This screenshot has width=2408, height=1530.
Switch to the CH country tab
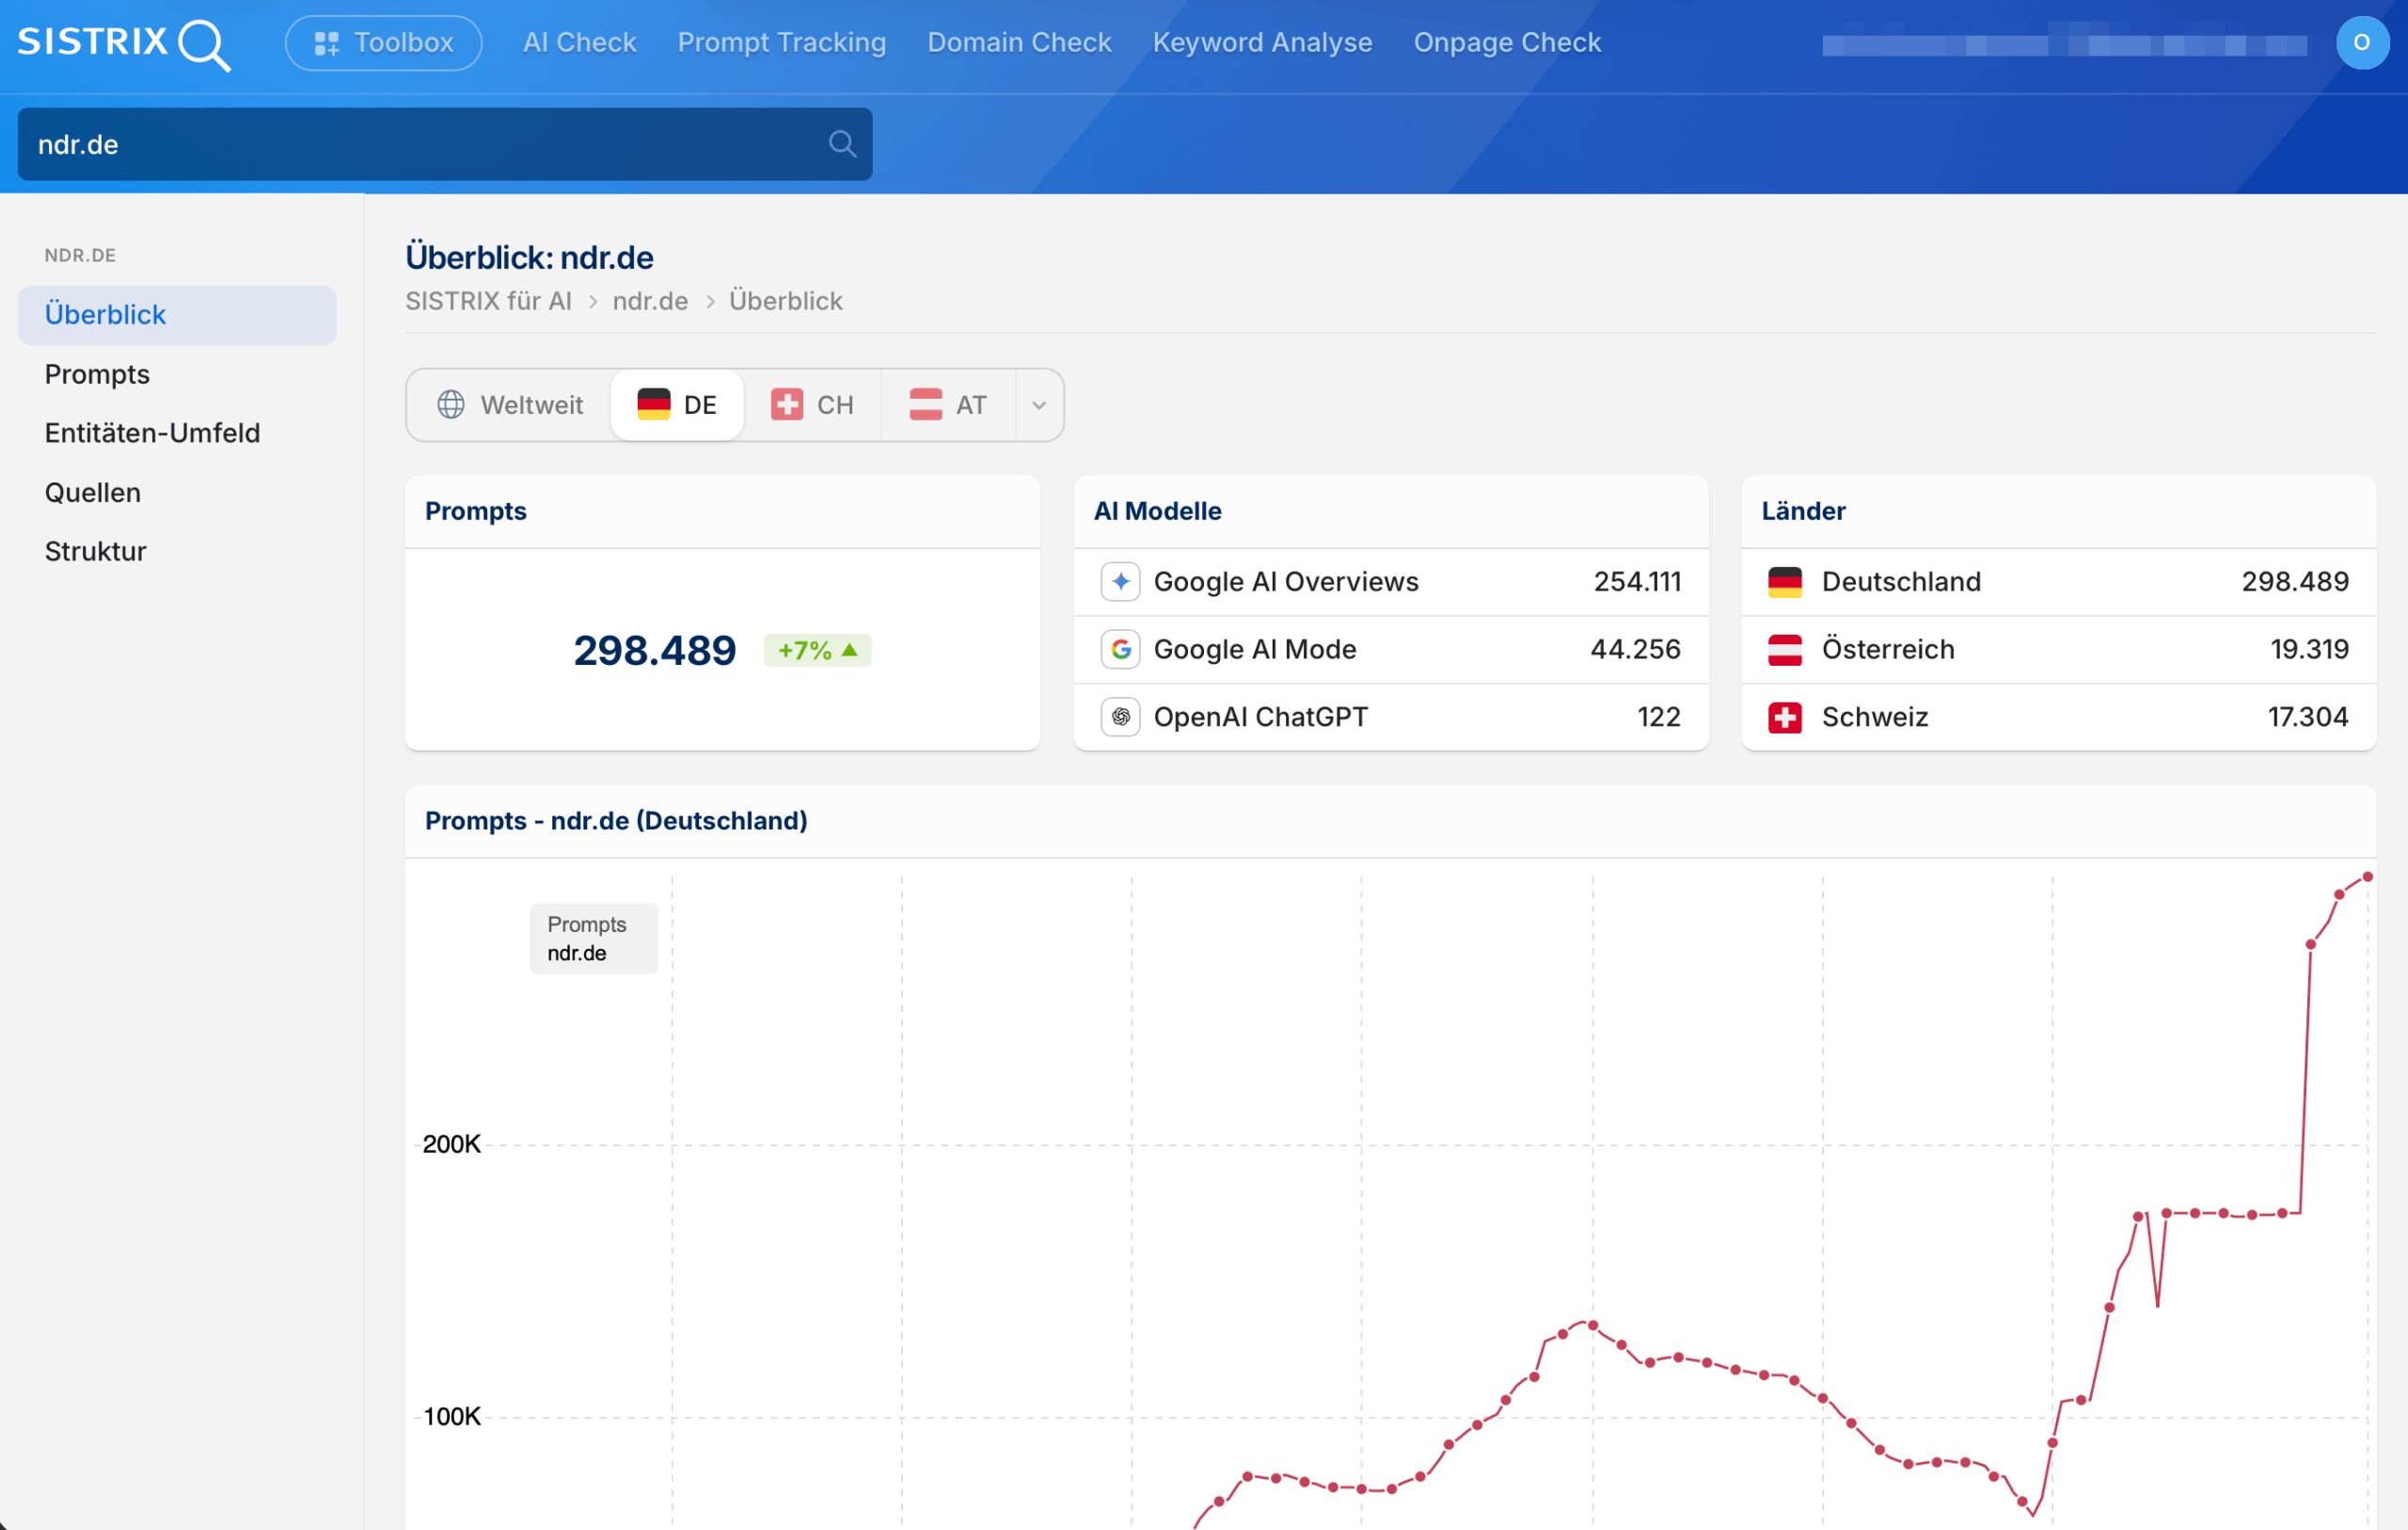coord(812,405)
